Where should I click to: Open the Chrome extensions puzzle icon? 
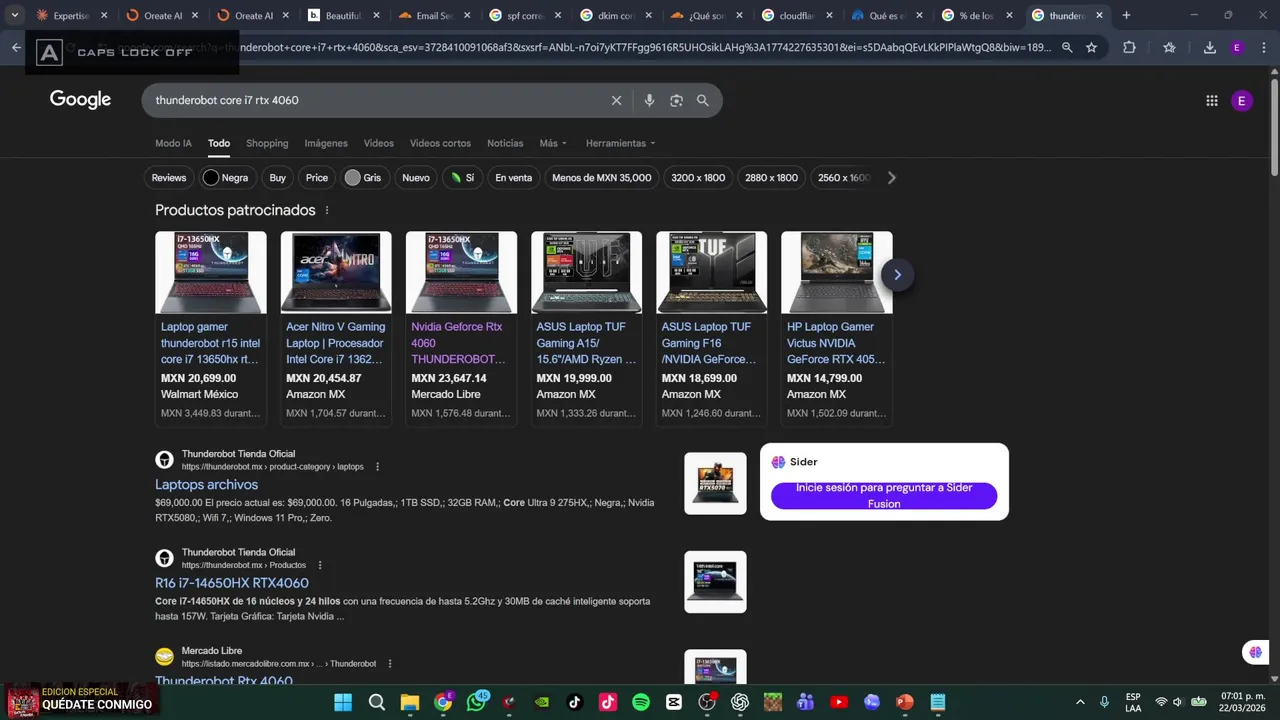click(x=1129, y=47)
